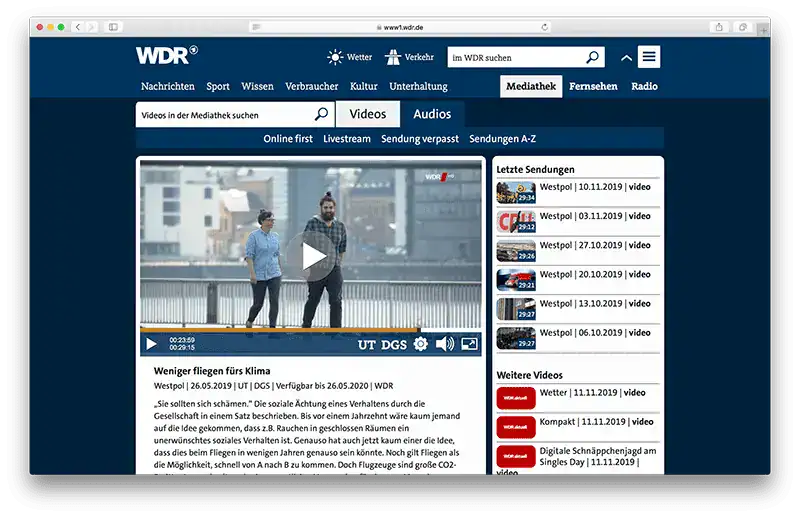This screenshot has height=517, width=800.
Task: Click thumbnail of Westpol 13.10.2019
Action: pyautogui.click(x=516, y=309)
